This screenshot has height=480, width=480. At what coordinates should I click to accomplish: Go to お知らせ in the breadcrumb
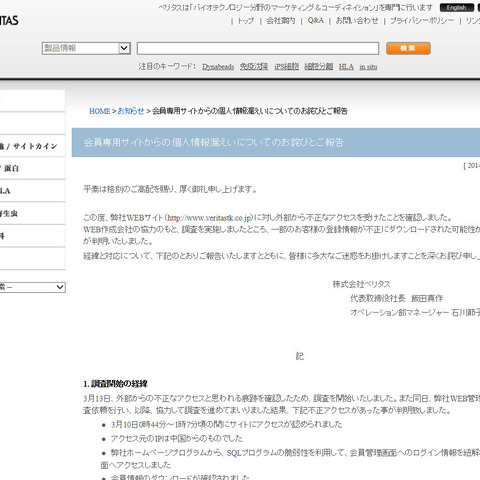[x=131, y=111]
